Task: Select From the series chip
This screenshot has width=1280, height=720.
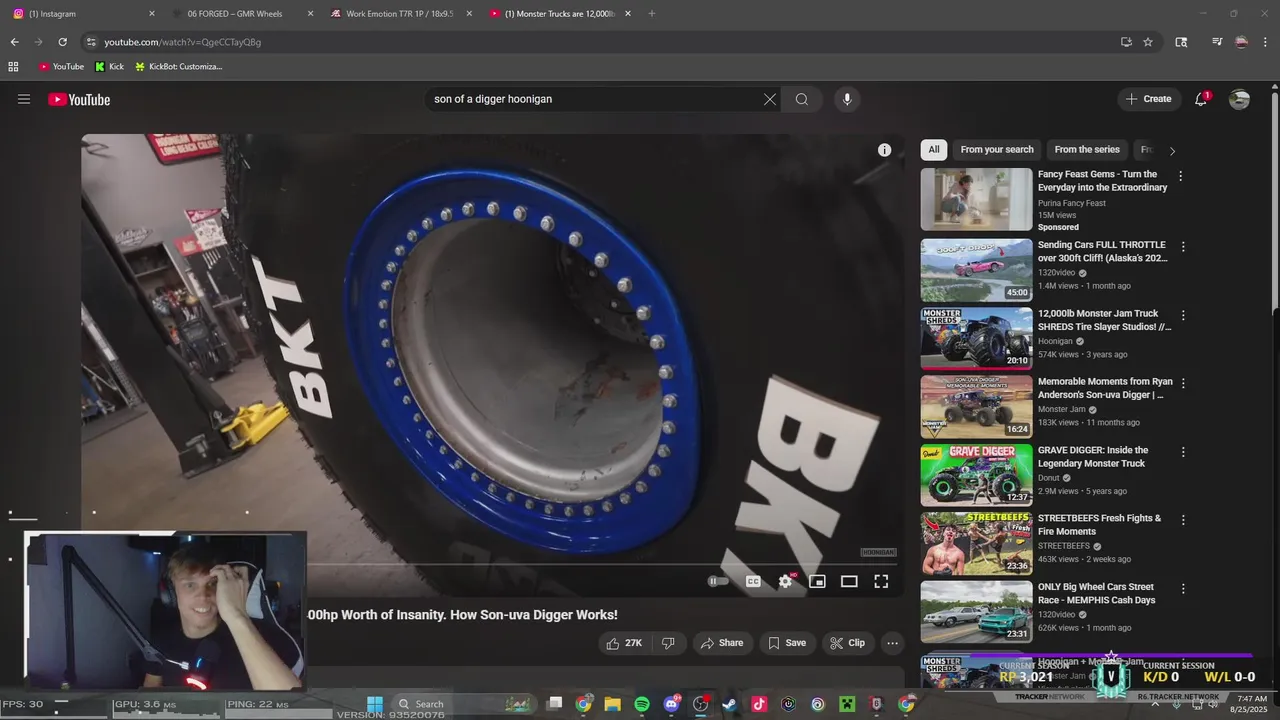Action: click(x=1087, y=150)
